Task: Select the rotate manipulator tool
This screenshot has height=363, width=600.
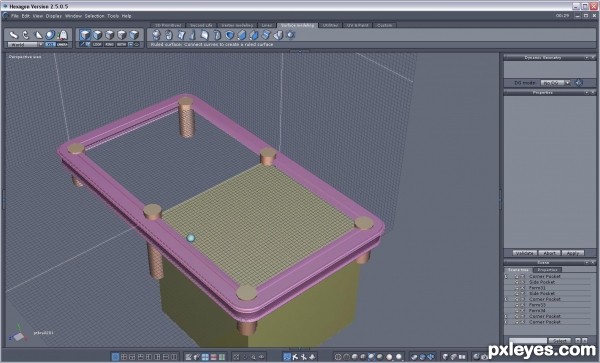Action: [26, 35]
